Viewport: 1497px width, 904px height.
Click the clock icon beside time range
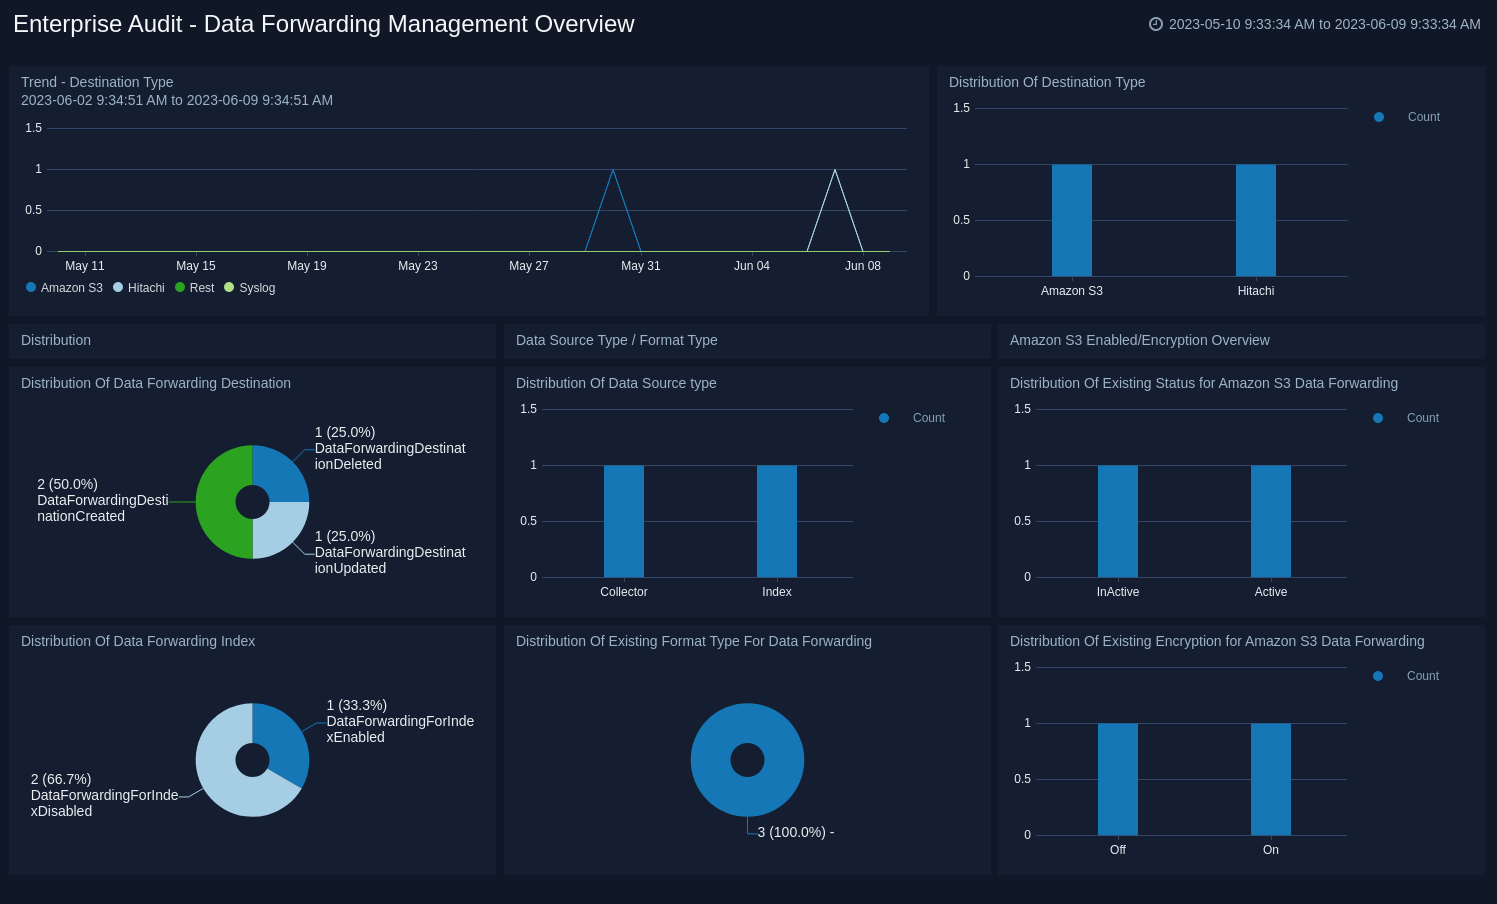click(x=1156, y=24)
